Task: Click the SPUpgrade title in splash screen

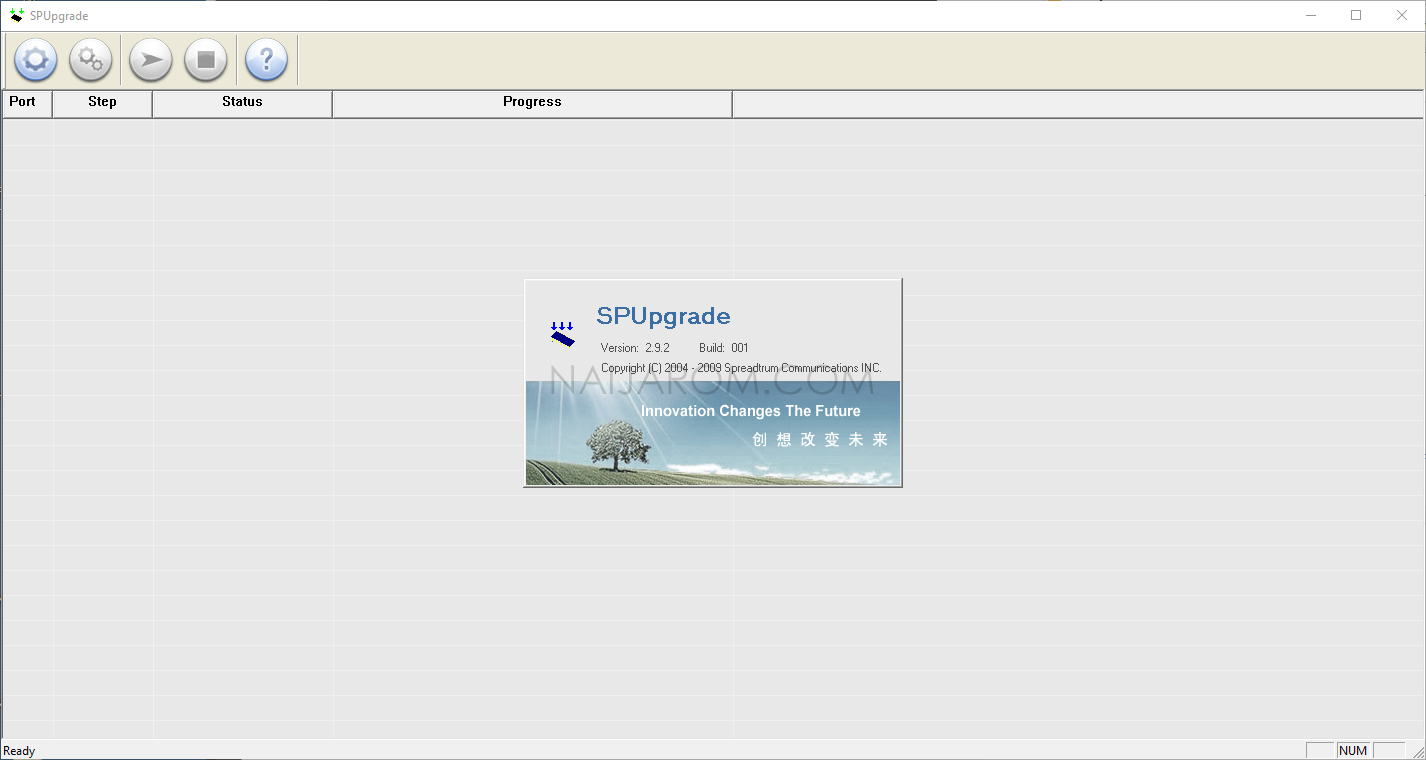Action: 663,316
